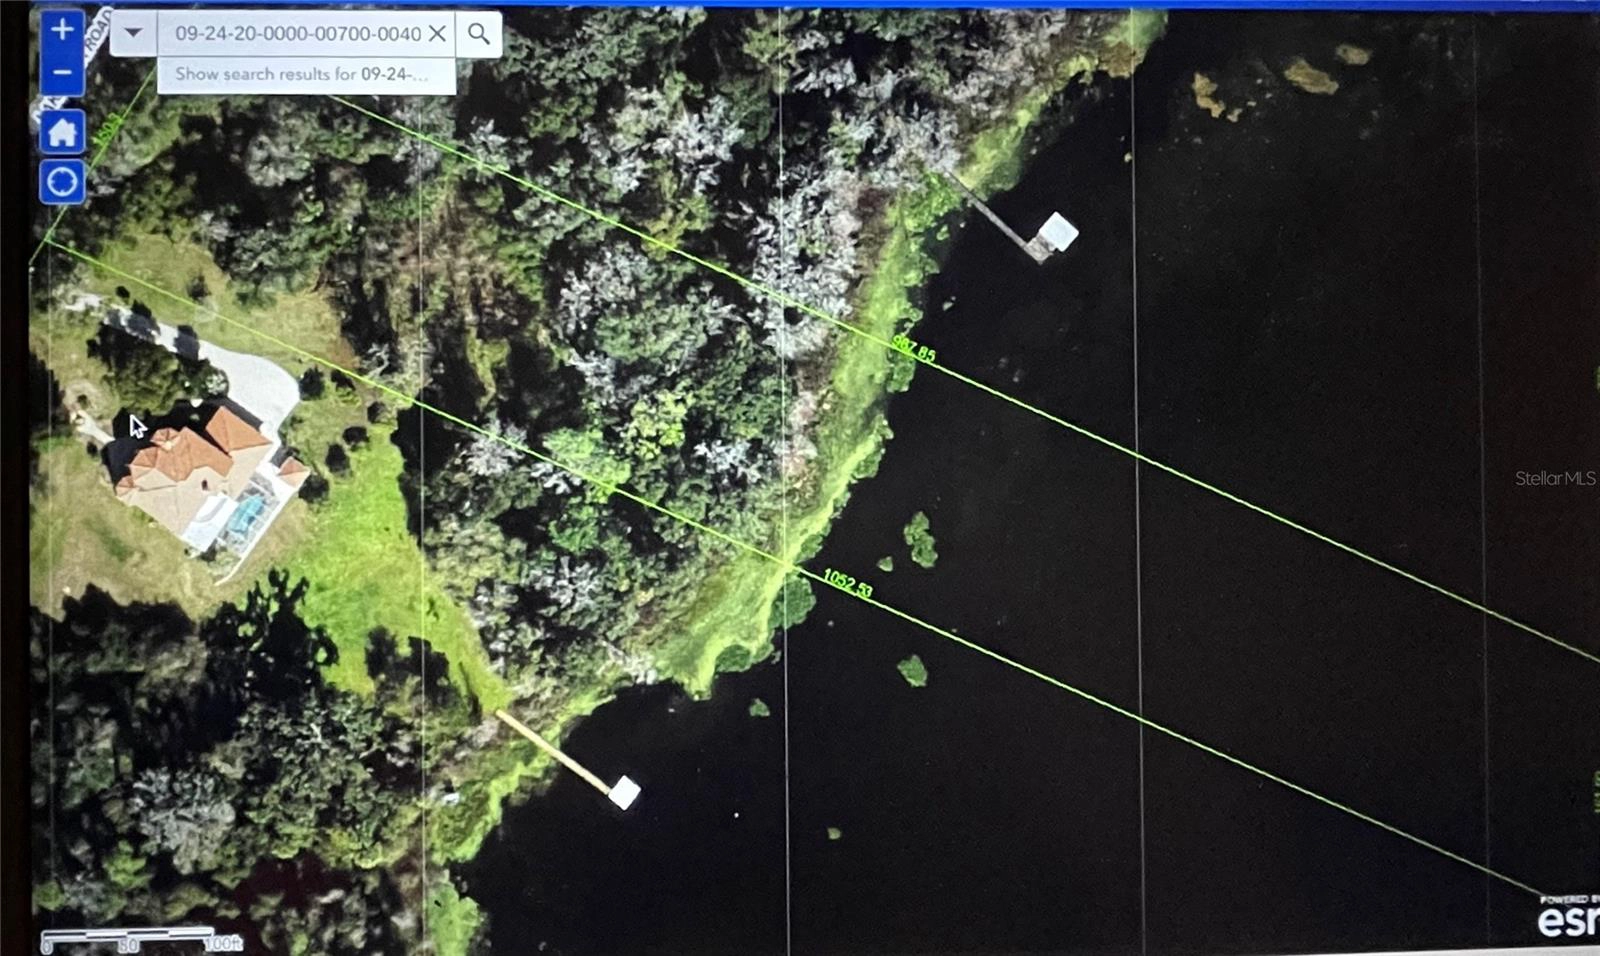Click the map scale bar
Viewport: 1600px width, 956px height.
[140, 940]
